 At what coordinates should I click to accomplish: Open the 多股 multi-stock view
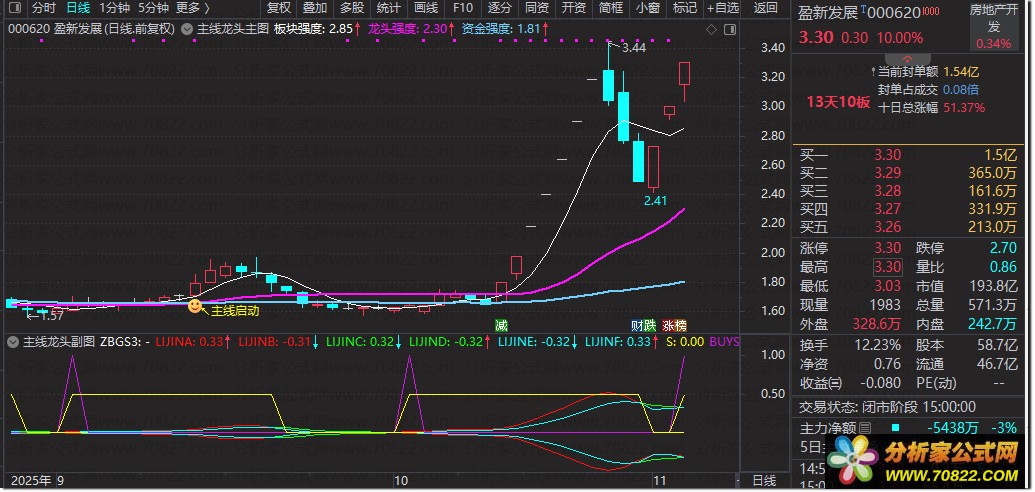pyautogui.click(x=352, y=9)
